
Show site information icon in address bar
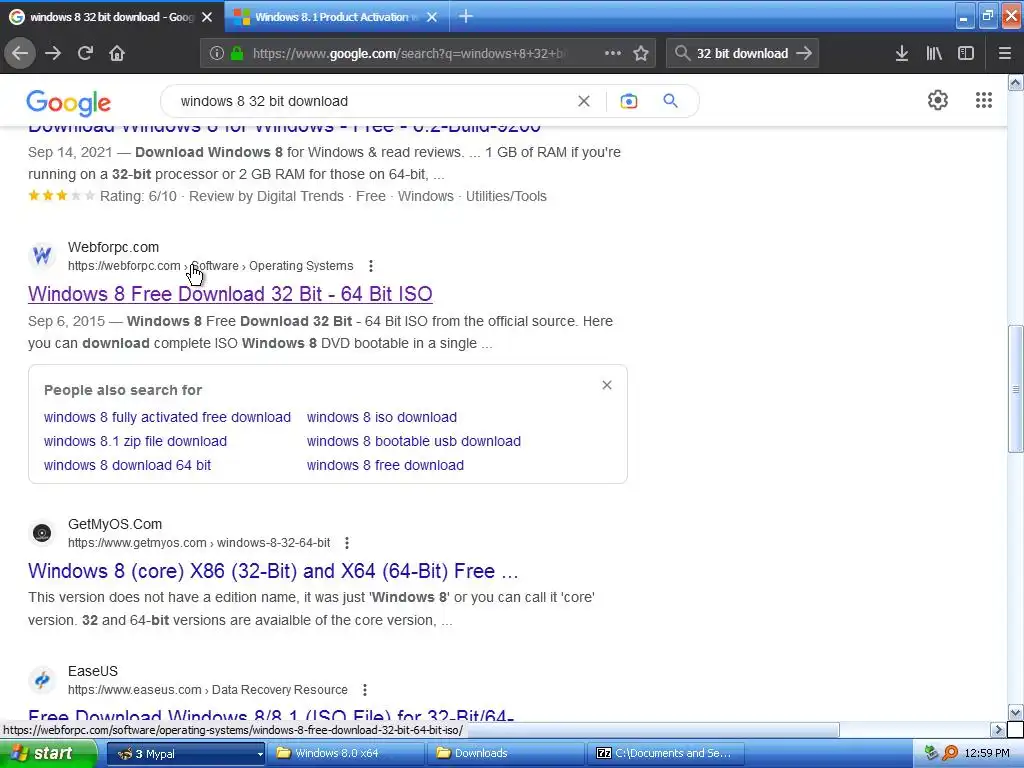[217, 54]
